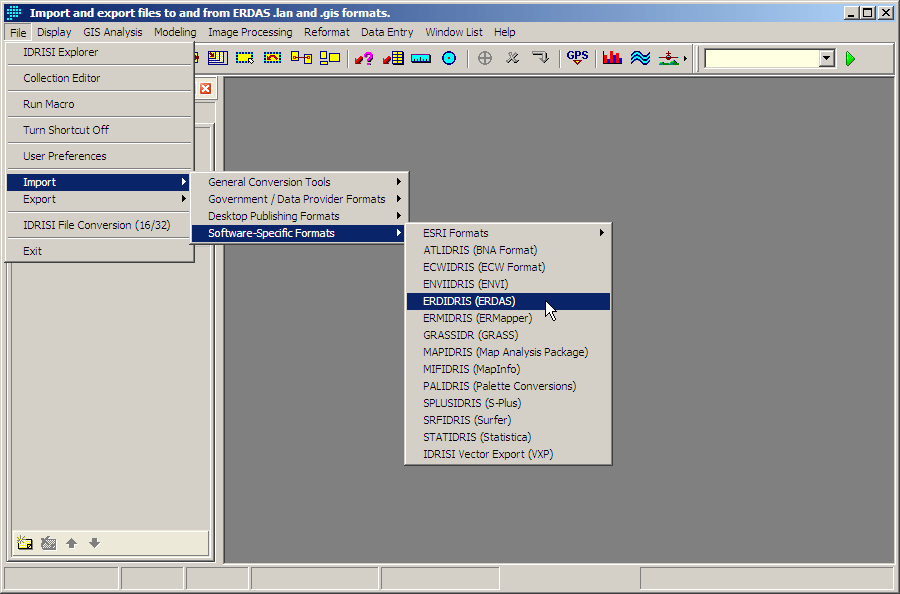
Task: Expand Desktop Publishing Formats submenu
Action: point(299,216)
